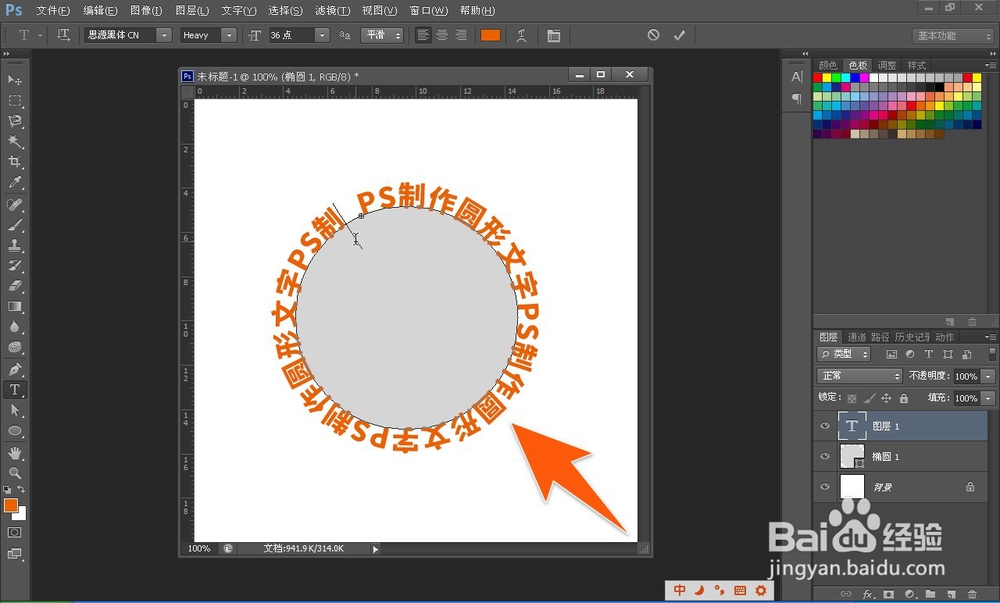The width and height of the screenshot is (1000, 603).
Task: Select the Pen tool
Action: coord(14,369)
